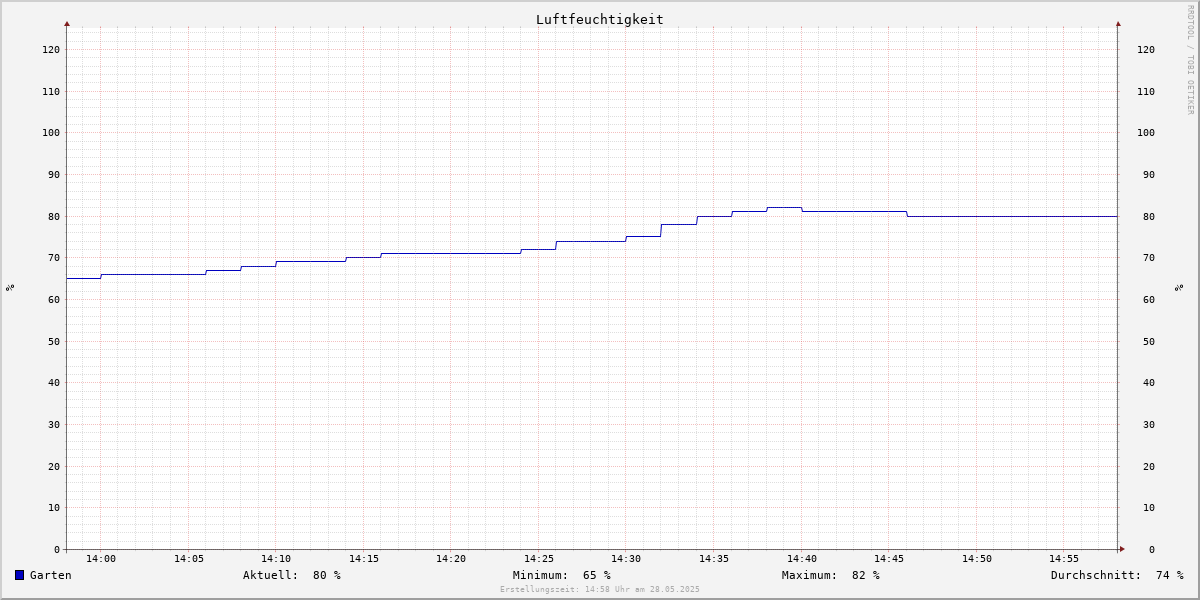The image size is (1200, 600).
Task: Click the 100 label on right axis
Action: 1146,132
